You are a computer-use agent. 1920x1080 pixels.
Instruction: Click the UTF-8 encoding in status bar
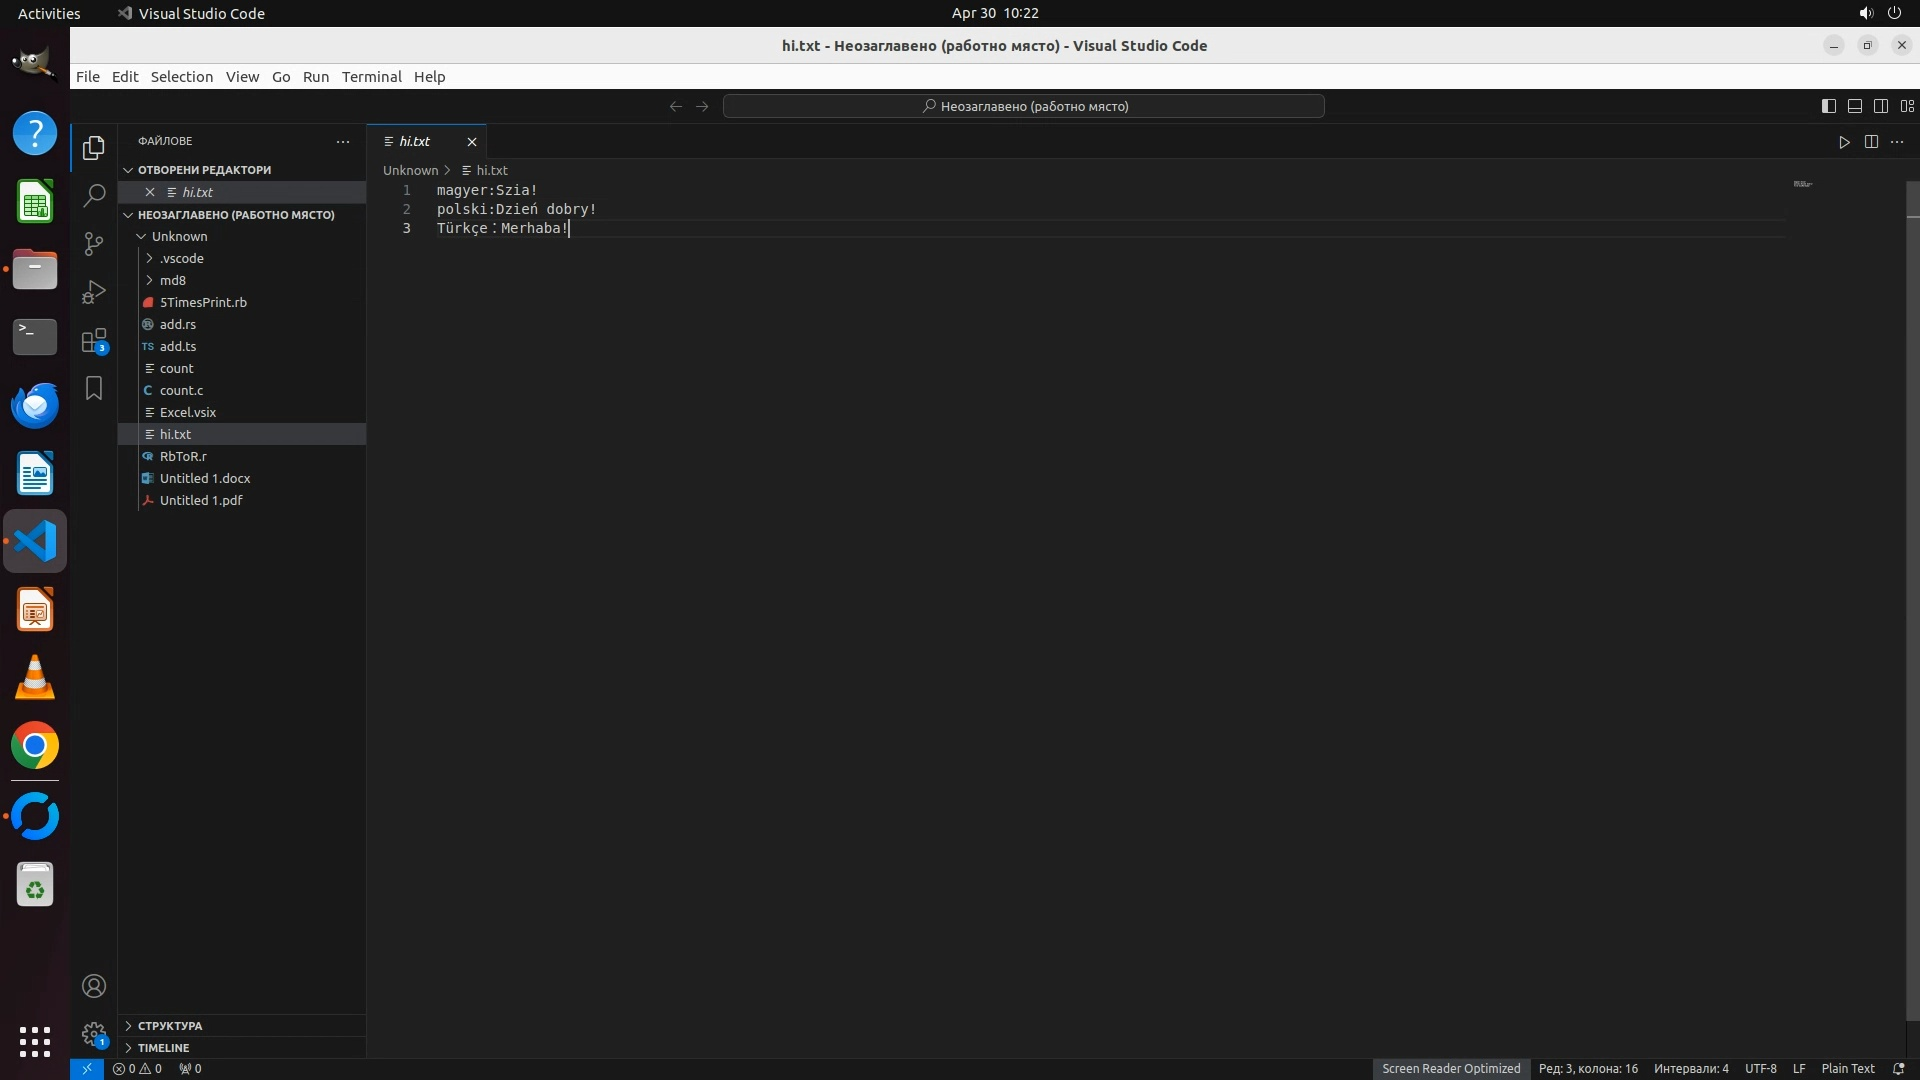pyautogui.click(x=1760, y=1068)
